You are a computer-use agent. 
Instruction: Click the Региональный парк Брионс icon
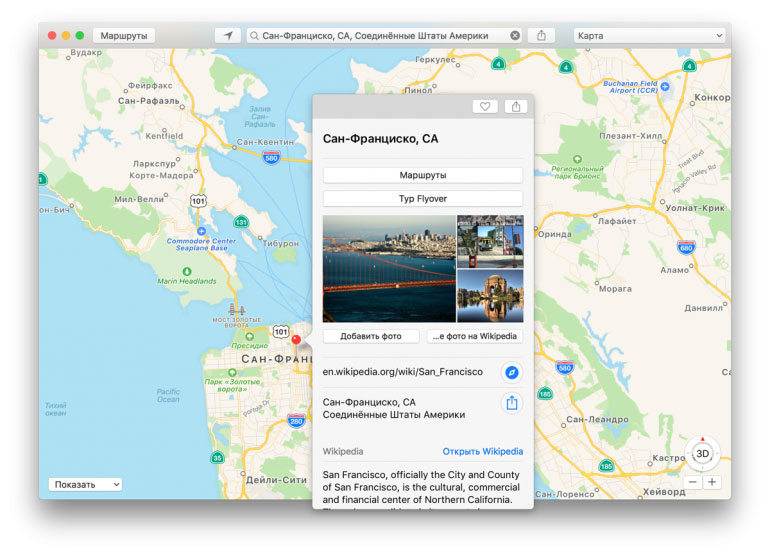tap(577, 159)
